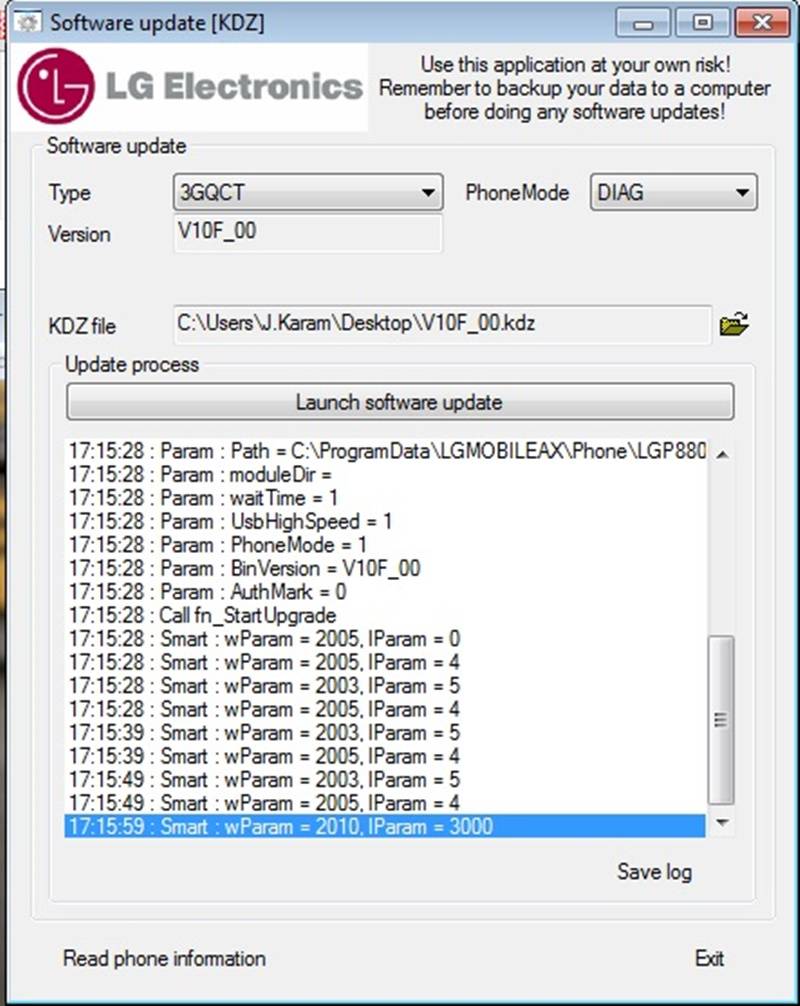Click the log scrollbar thumb
Viewport: 800px width, 1006px height.
point(721,719)
